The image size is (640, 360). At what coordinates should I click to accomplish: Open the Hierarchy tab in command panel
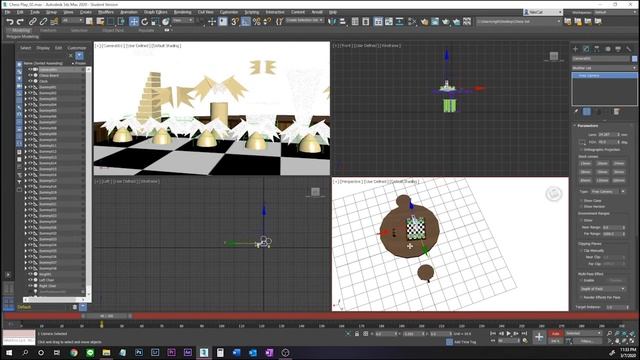(x=597, y=49)
